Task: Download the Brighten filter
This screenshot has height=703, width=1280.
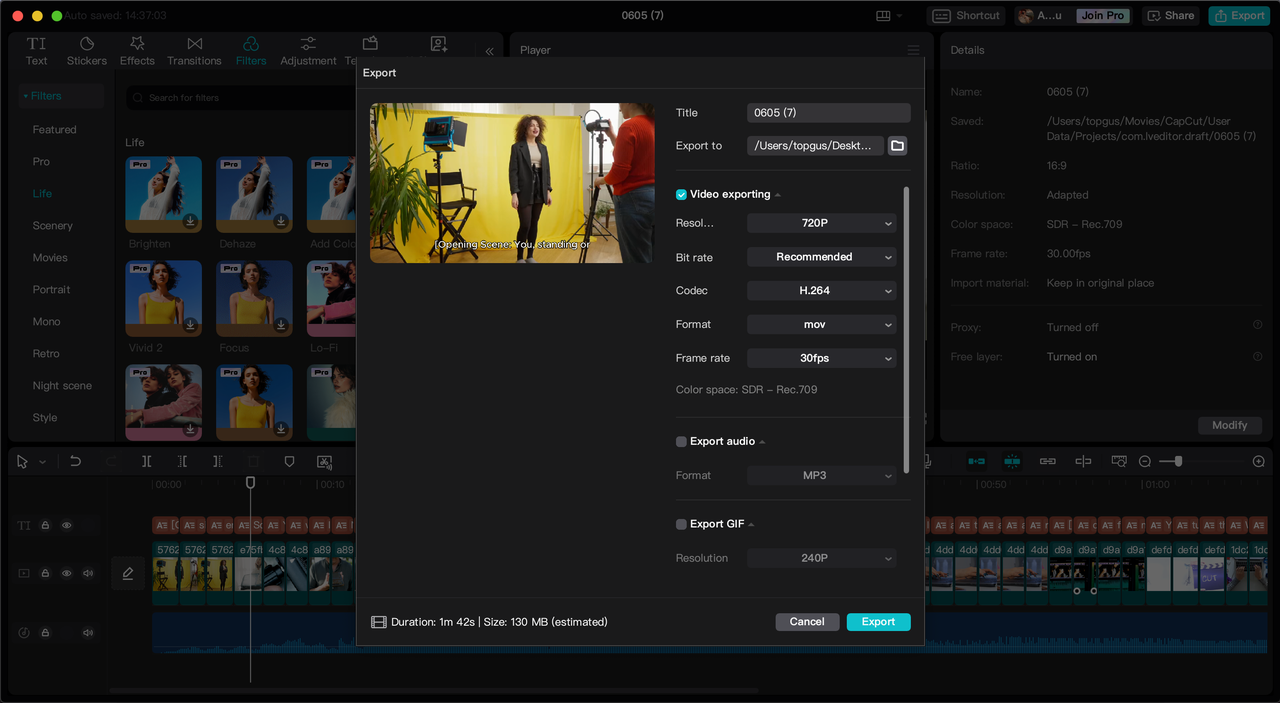Action: tap(190, 221)
